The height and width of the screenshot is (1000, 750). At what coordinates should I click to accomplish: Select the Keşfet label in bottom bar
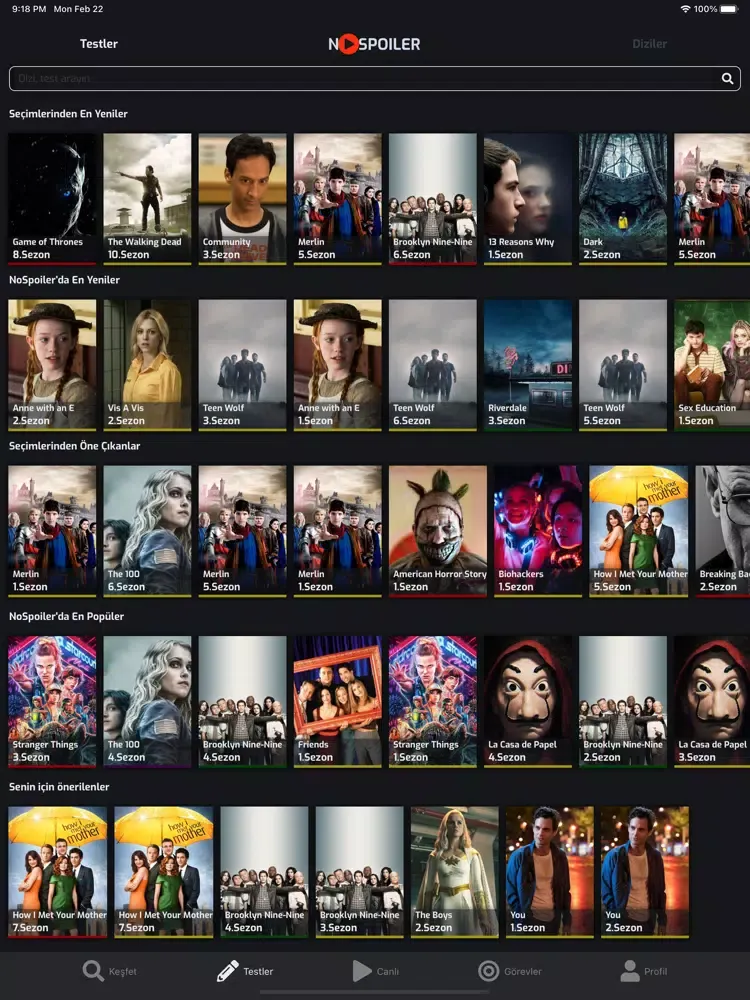(x=122, y=971)
